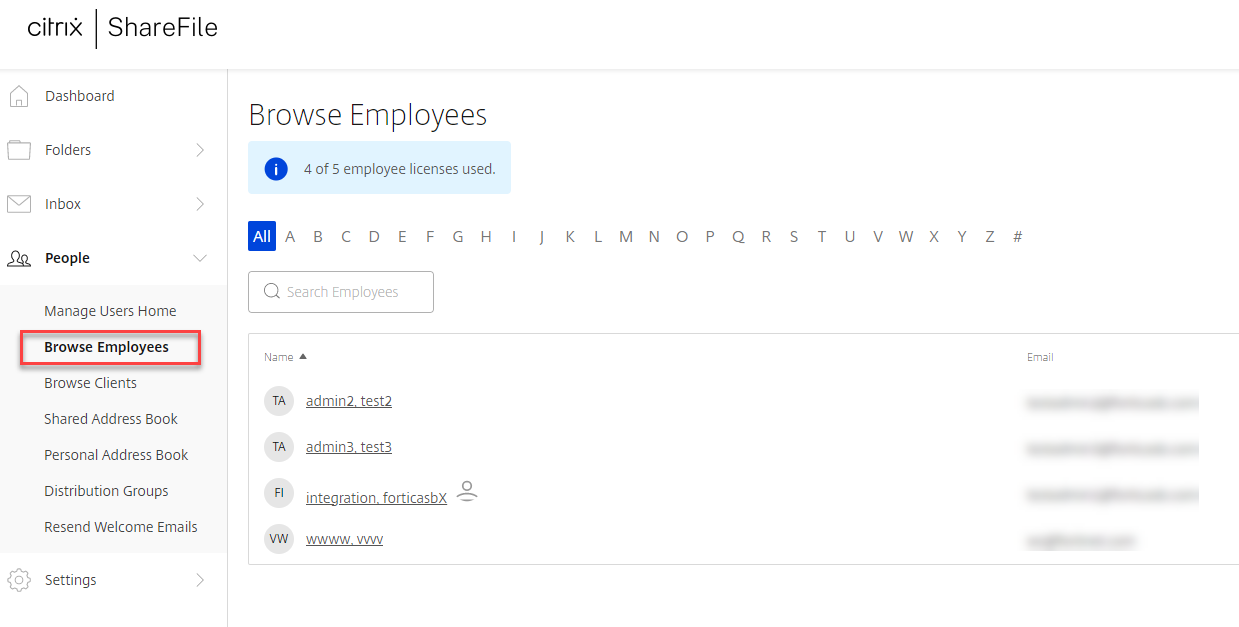Expand the Settings submenu chevron
The width and height of the screenshot is (1239, 627).
tap(200, 580)
